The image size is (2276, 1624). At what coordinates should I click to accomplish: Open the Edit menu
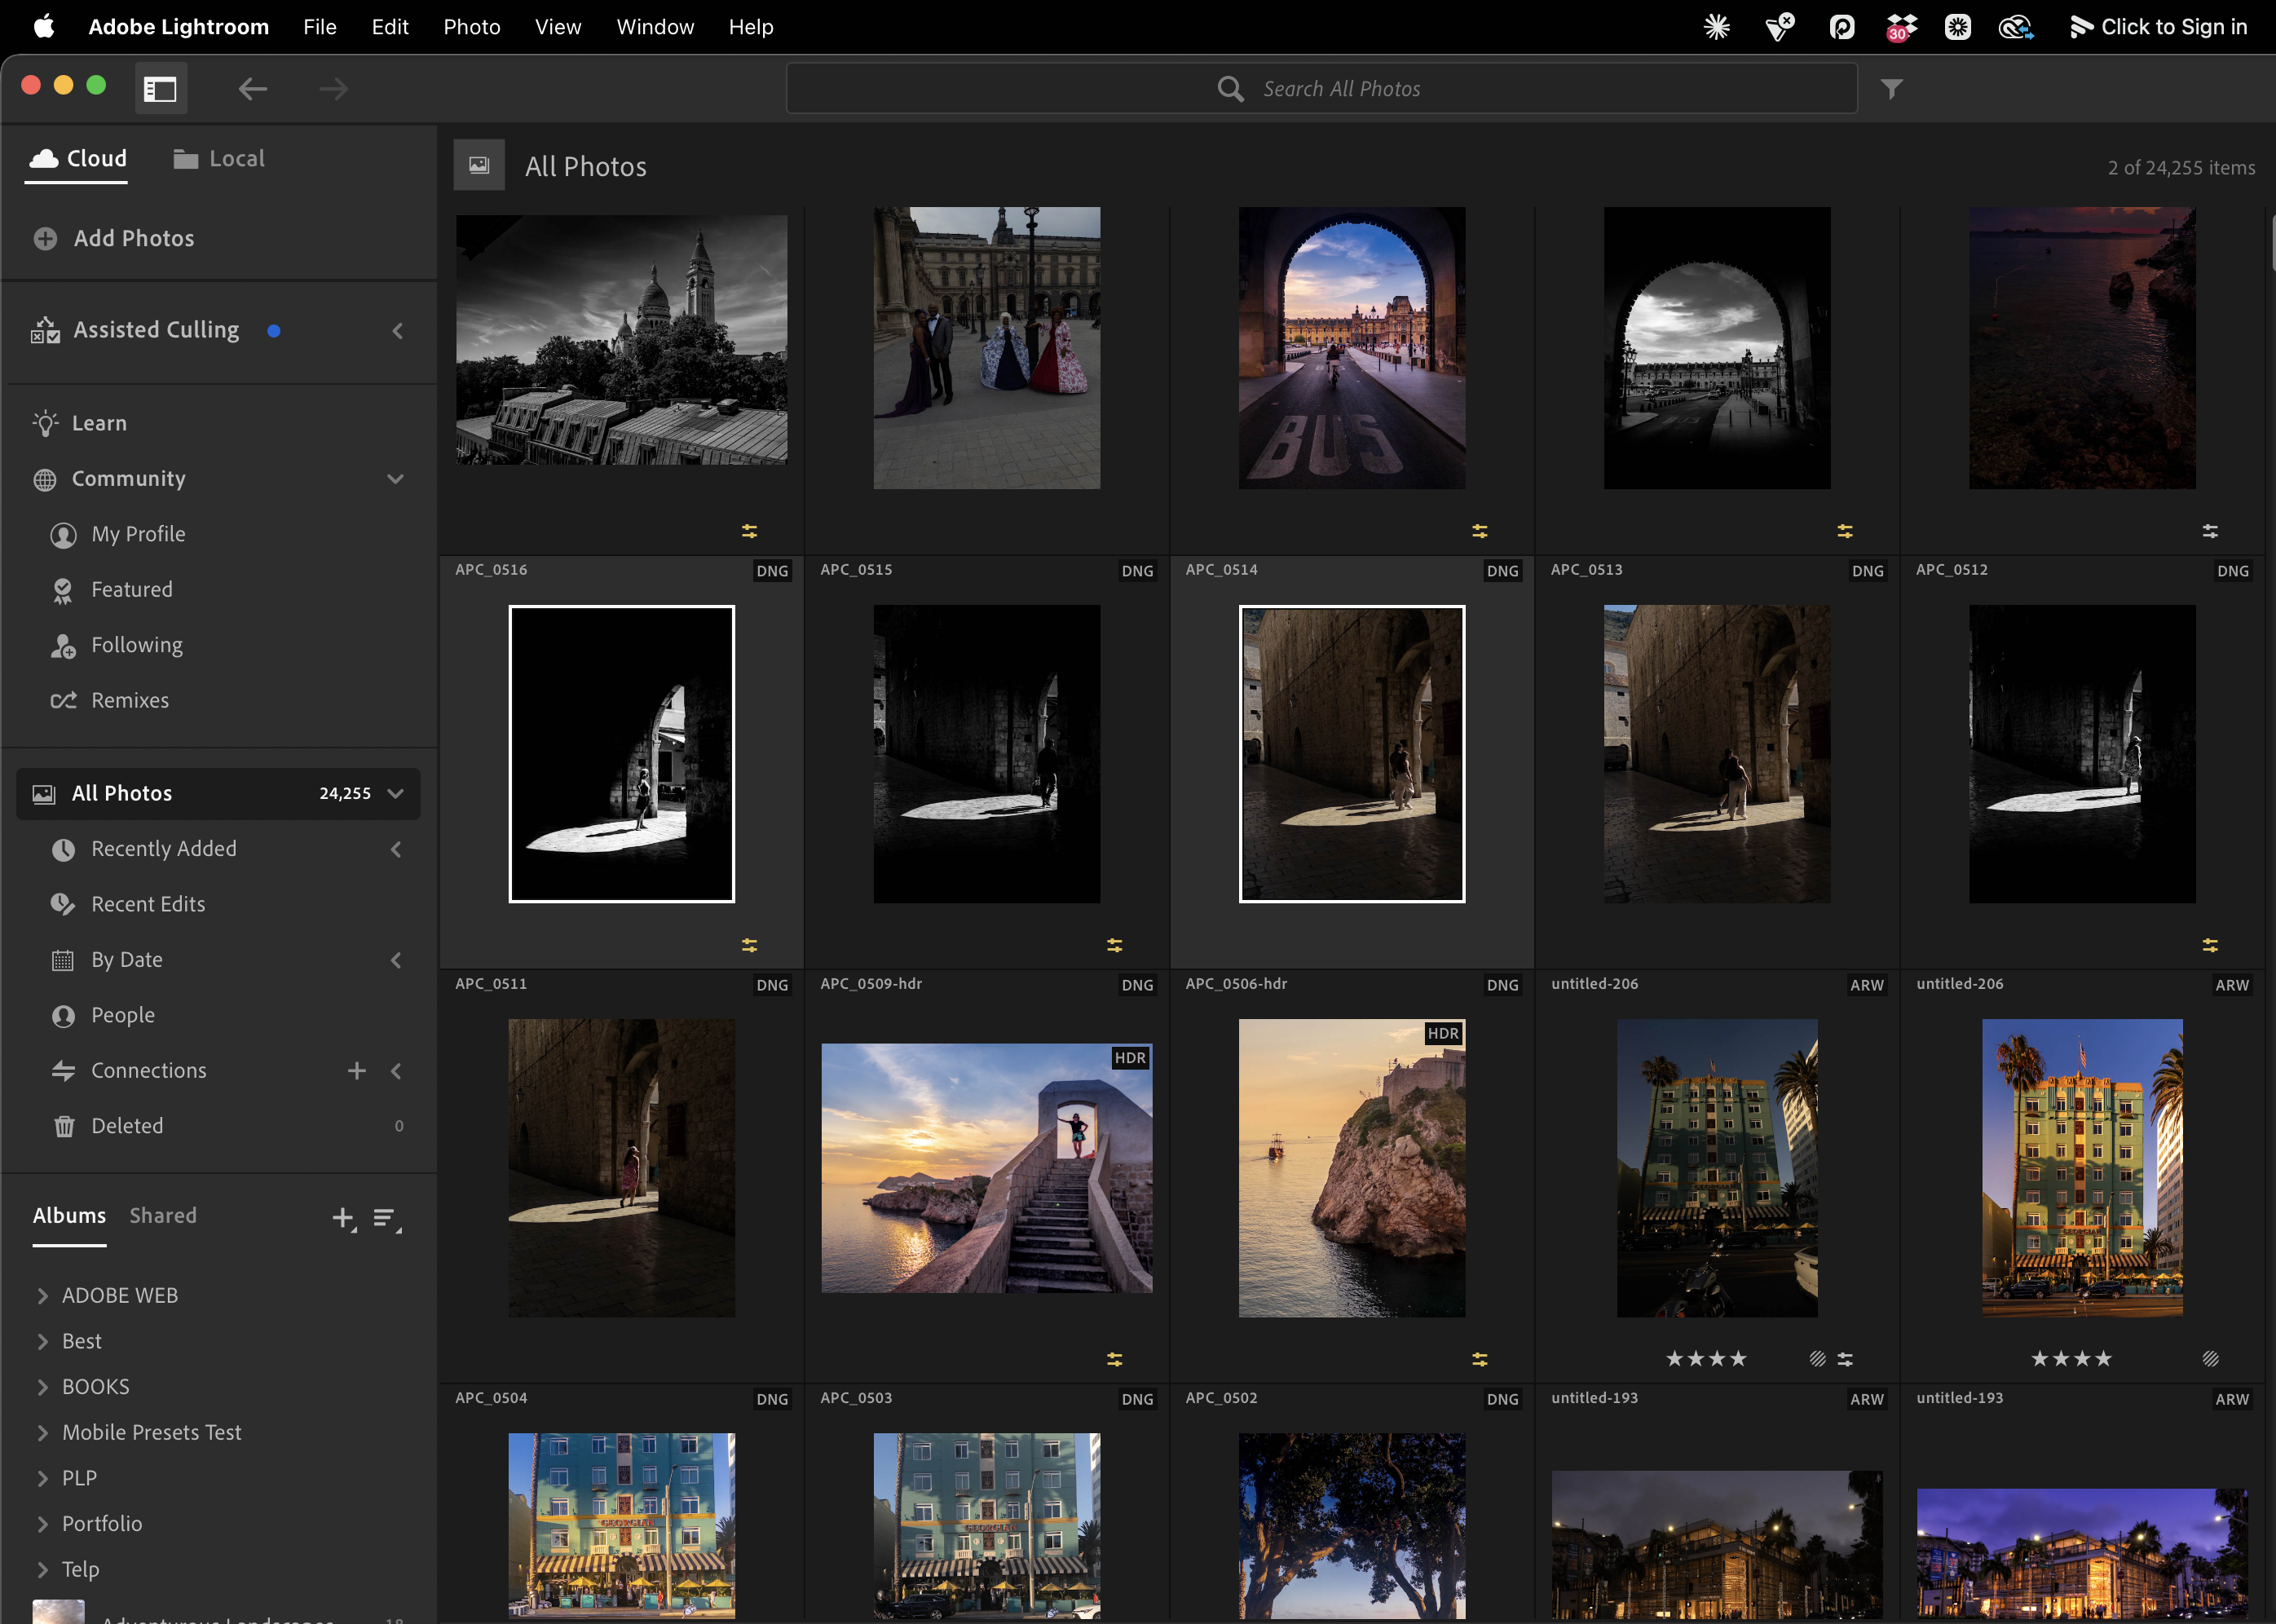pos(390,27)
